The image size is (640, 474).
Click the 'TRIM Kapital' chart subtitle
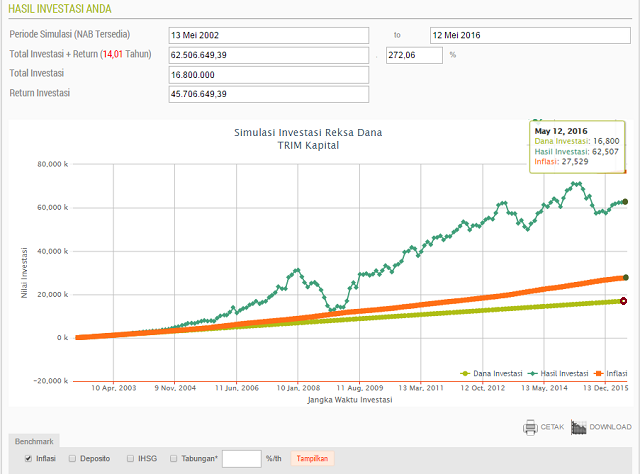point(308,145)
